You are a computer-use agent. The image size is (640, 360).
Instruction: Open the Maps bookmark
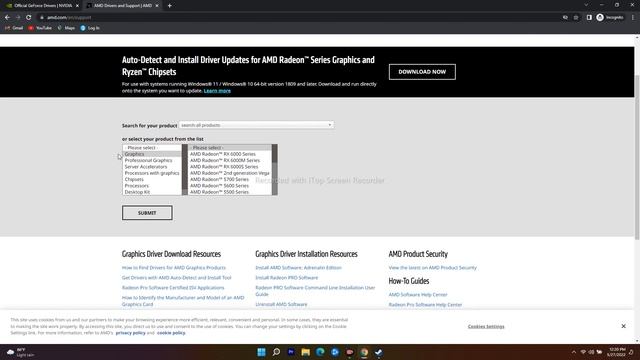(x=66, y=28)
